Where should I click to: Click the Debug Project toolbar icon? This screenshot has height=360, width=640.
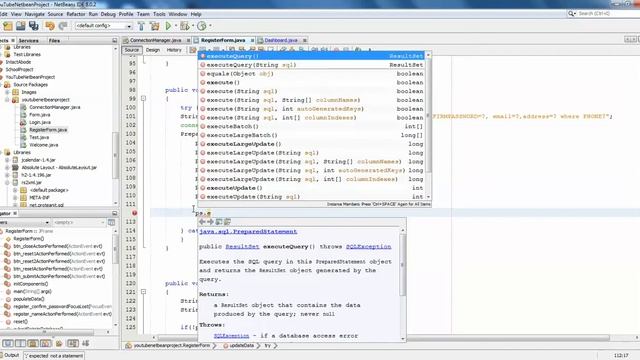(x=184, y=26)
